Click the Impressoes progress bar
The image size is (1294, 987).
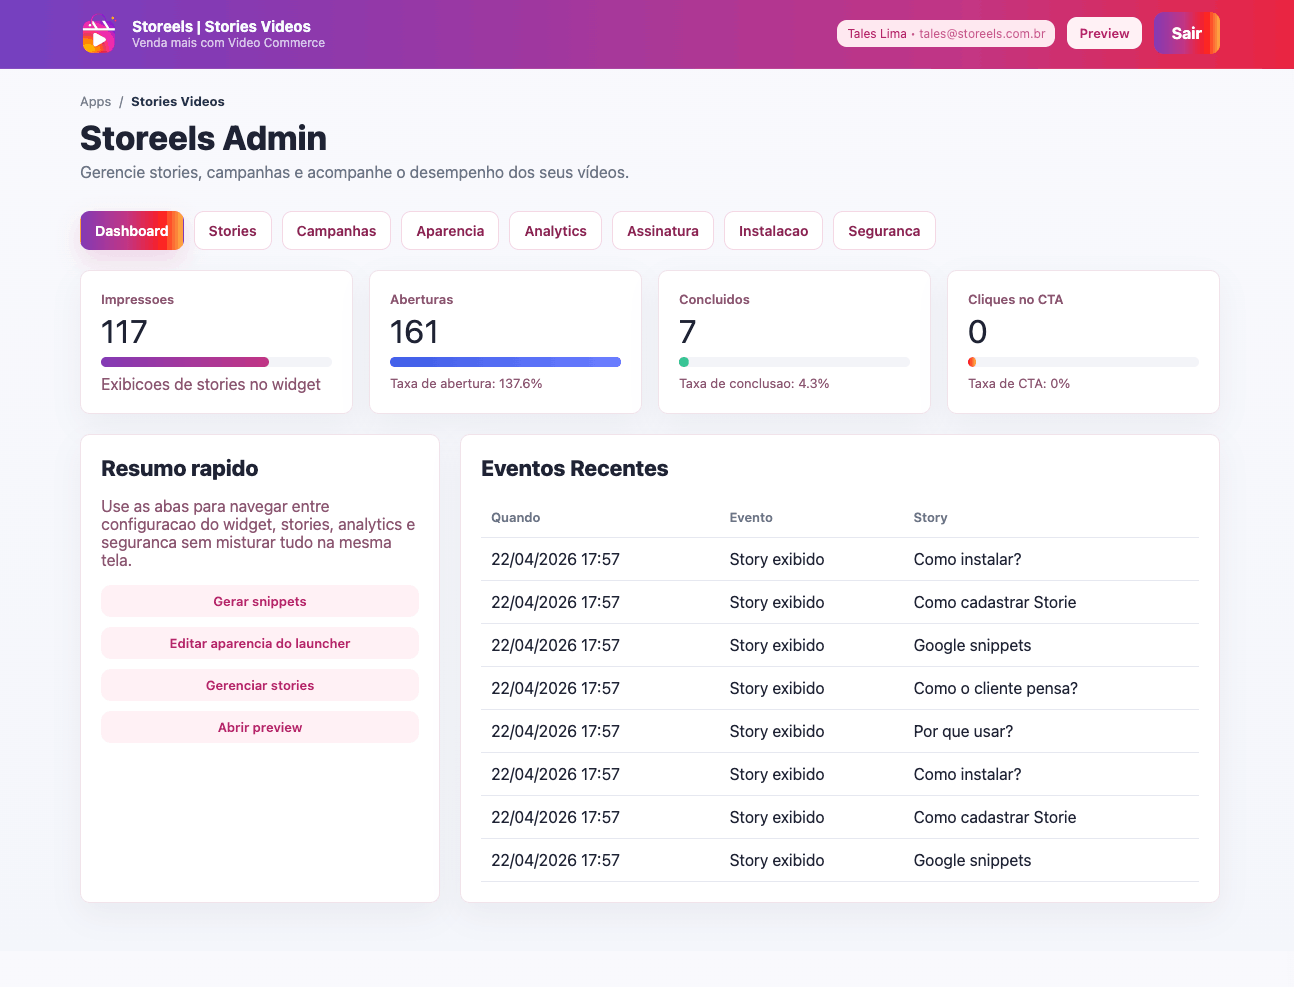[x=216, y=362]
